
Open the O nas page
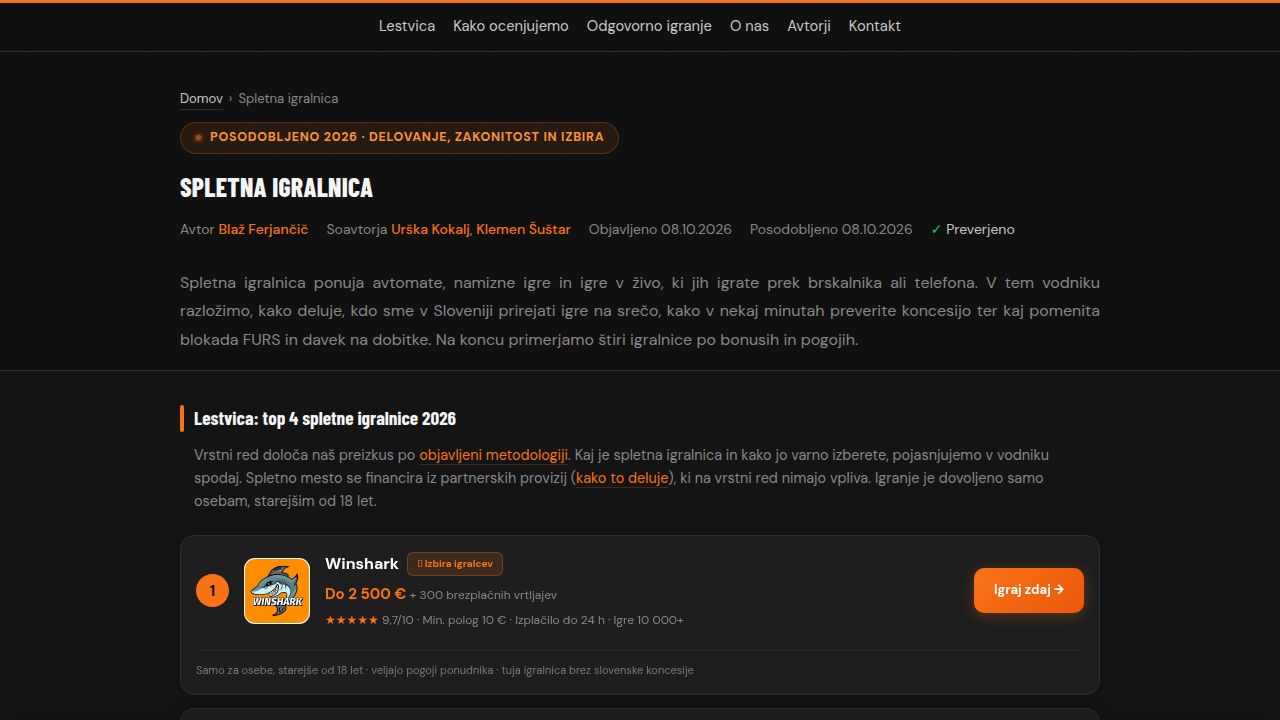(x=749, y=26)
